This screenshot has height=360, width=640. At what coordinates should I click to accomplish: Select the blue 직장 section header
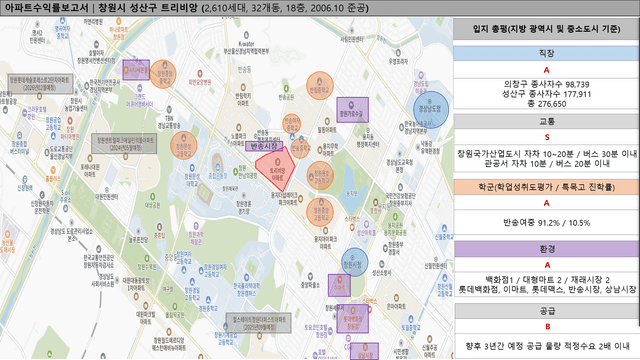pos(546,53)
